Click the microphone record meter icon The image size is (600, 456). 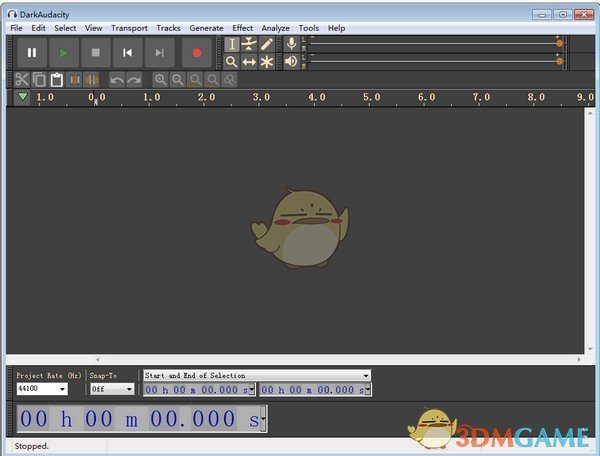tap(291, 44)
